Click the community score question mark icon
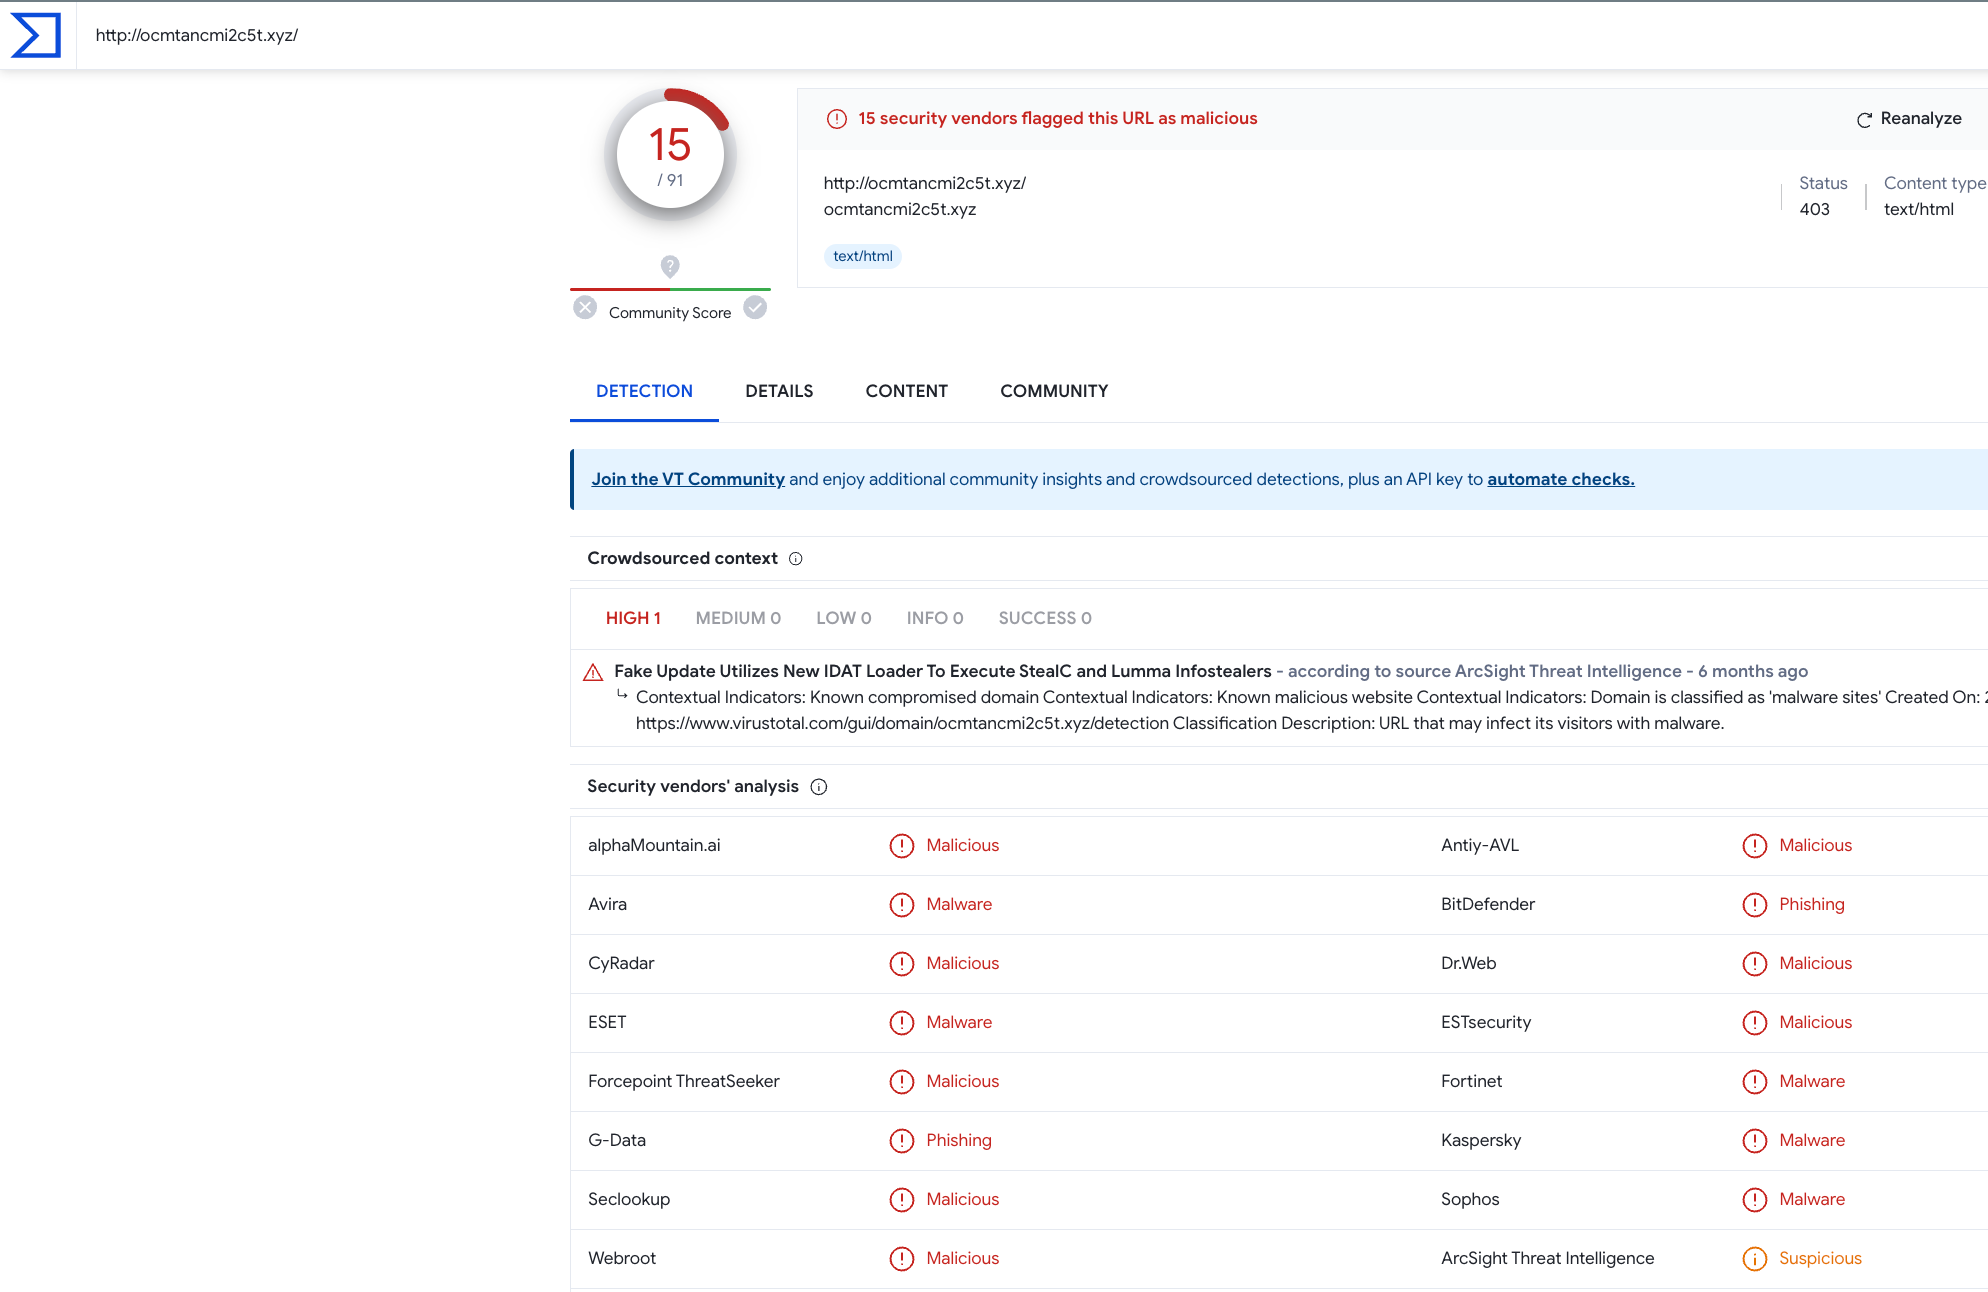This screenshot has height=1292, width=1988. [670, 266]
